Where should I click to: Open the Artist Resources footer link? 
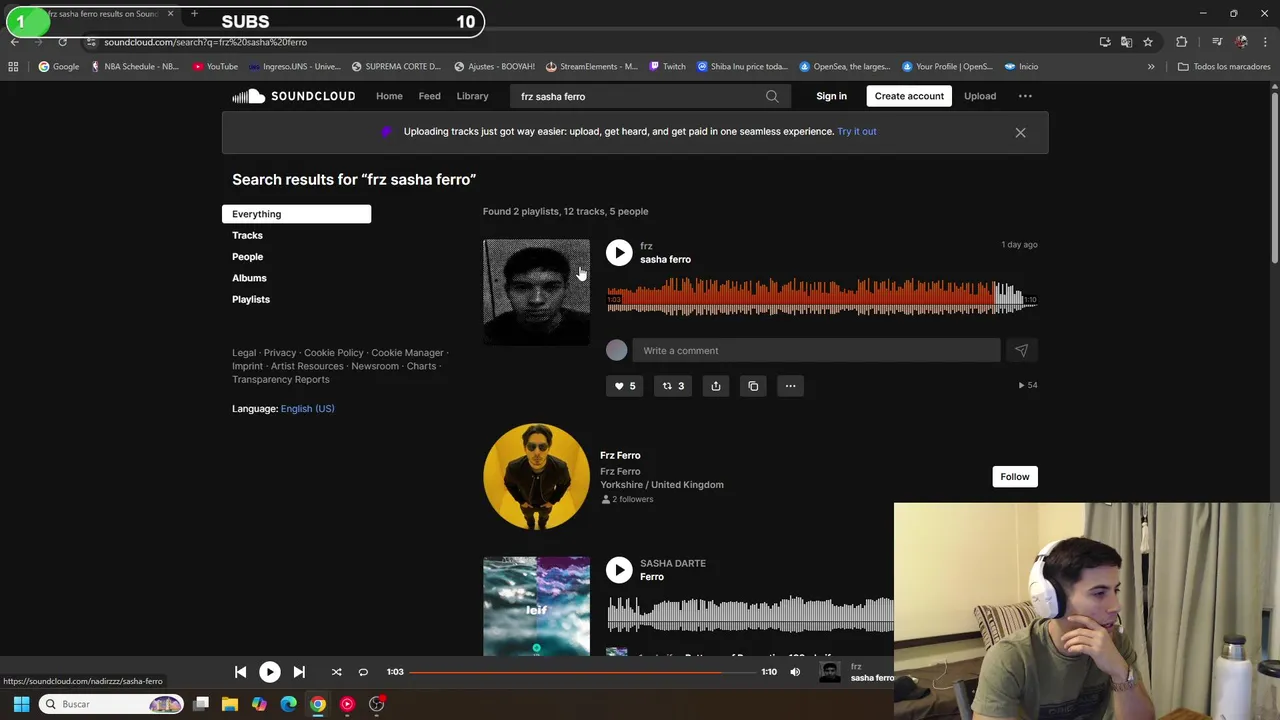(307, 366)
